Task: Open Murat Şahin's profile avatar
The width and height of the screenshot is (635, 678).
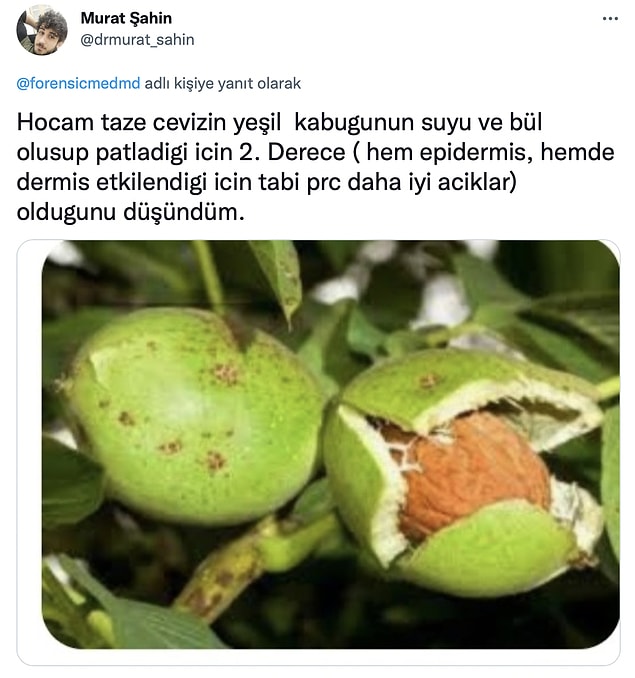Action: click(42, 29)
